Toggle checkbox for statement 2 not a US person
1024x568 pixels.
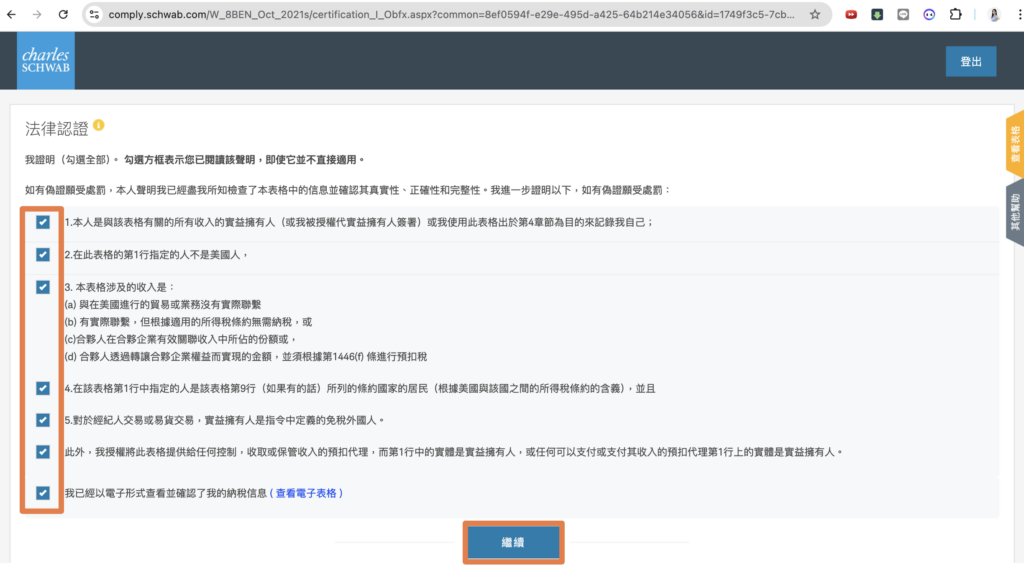(x=42, y=255)
